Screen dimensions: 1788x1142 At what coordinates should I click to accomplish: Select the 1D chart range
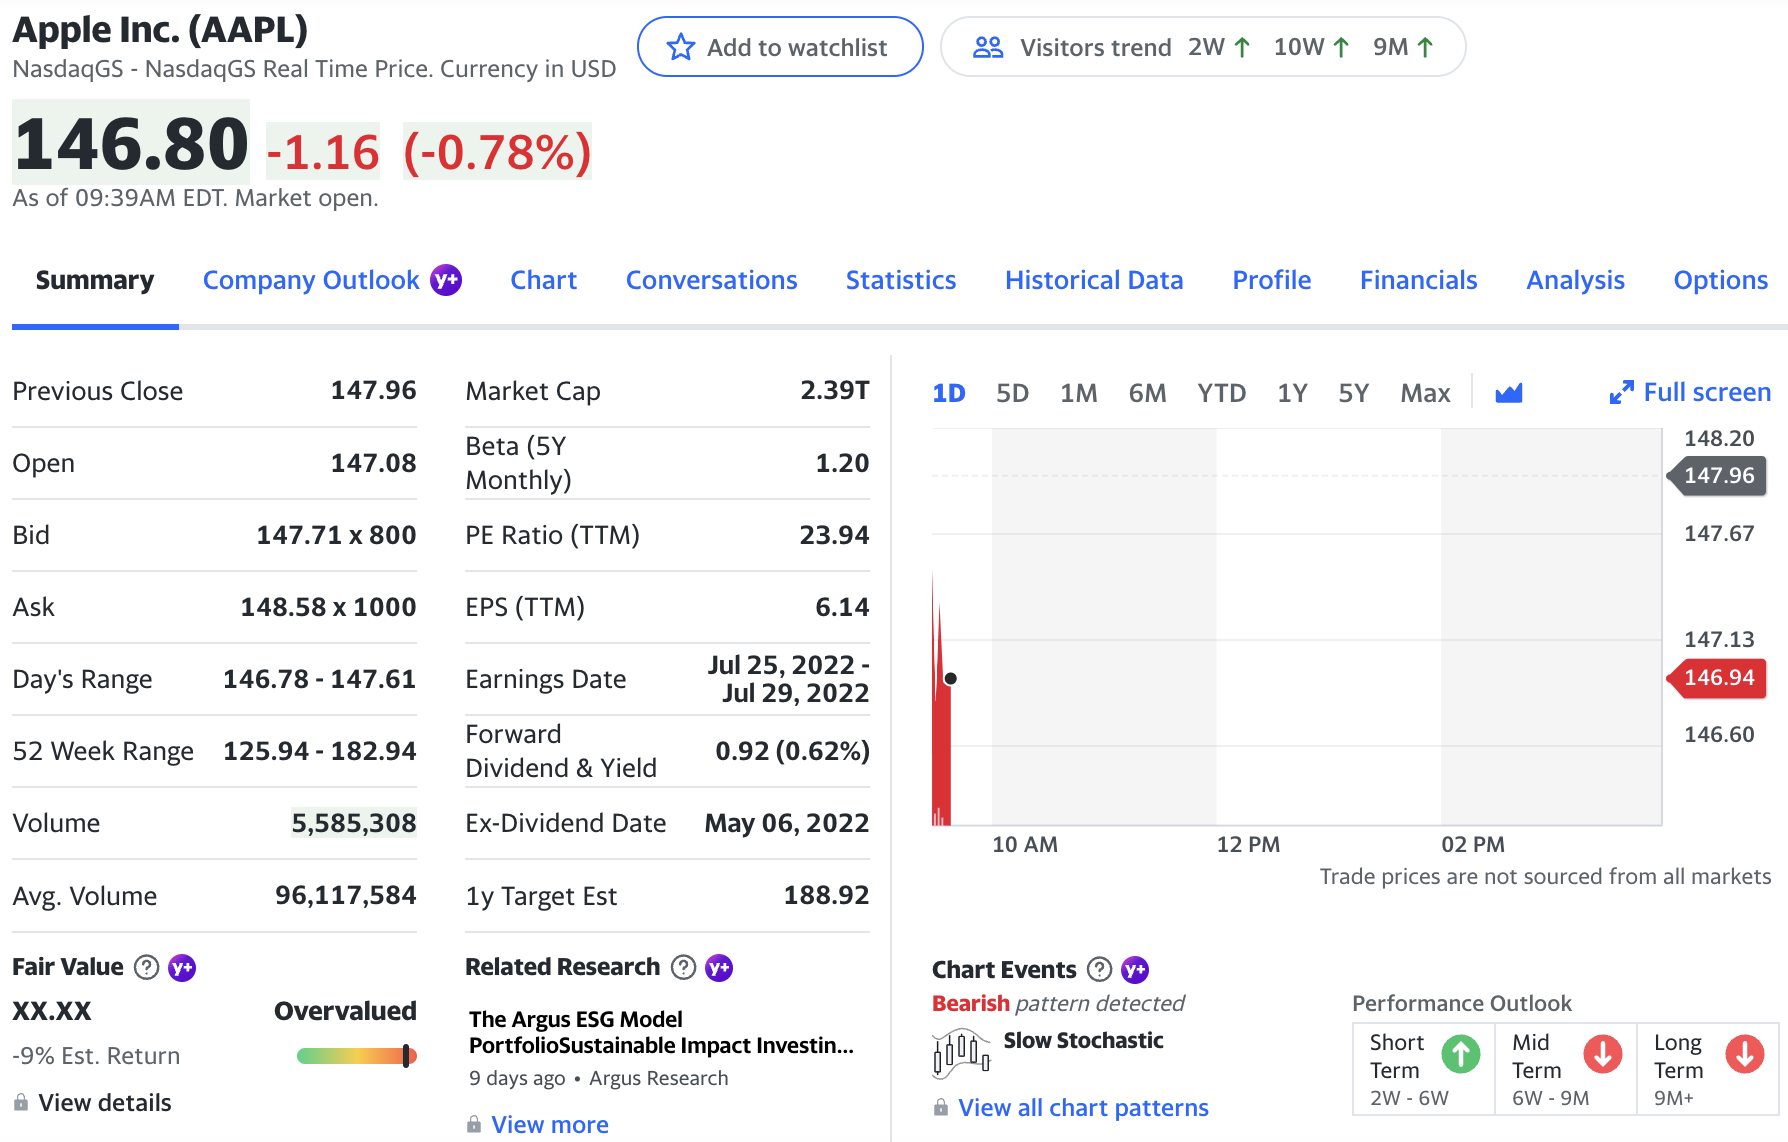click(x=949, y=393)
